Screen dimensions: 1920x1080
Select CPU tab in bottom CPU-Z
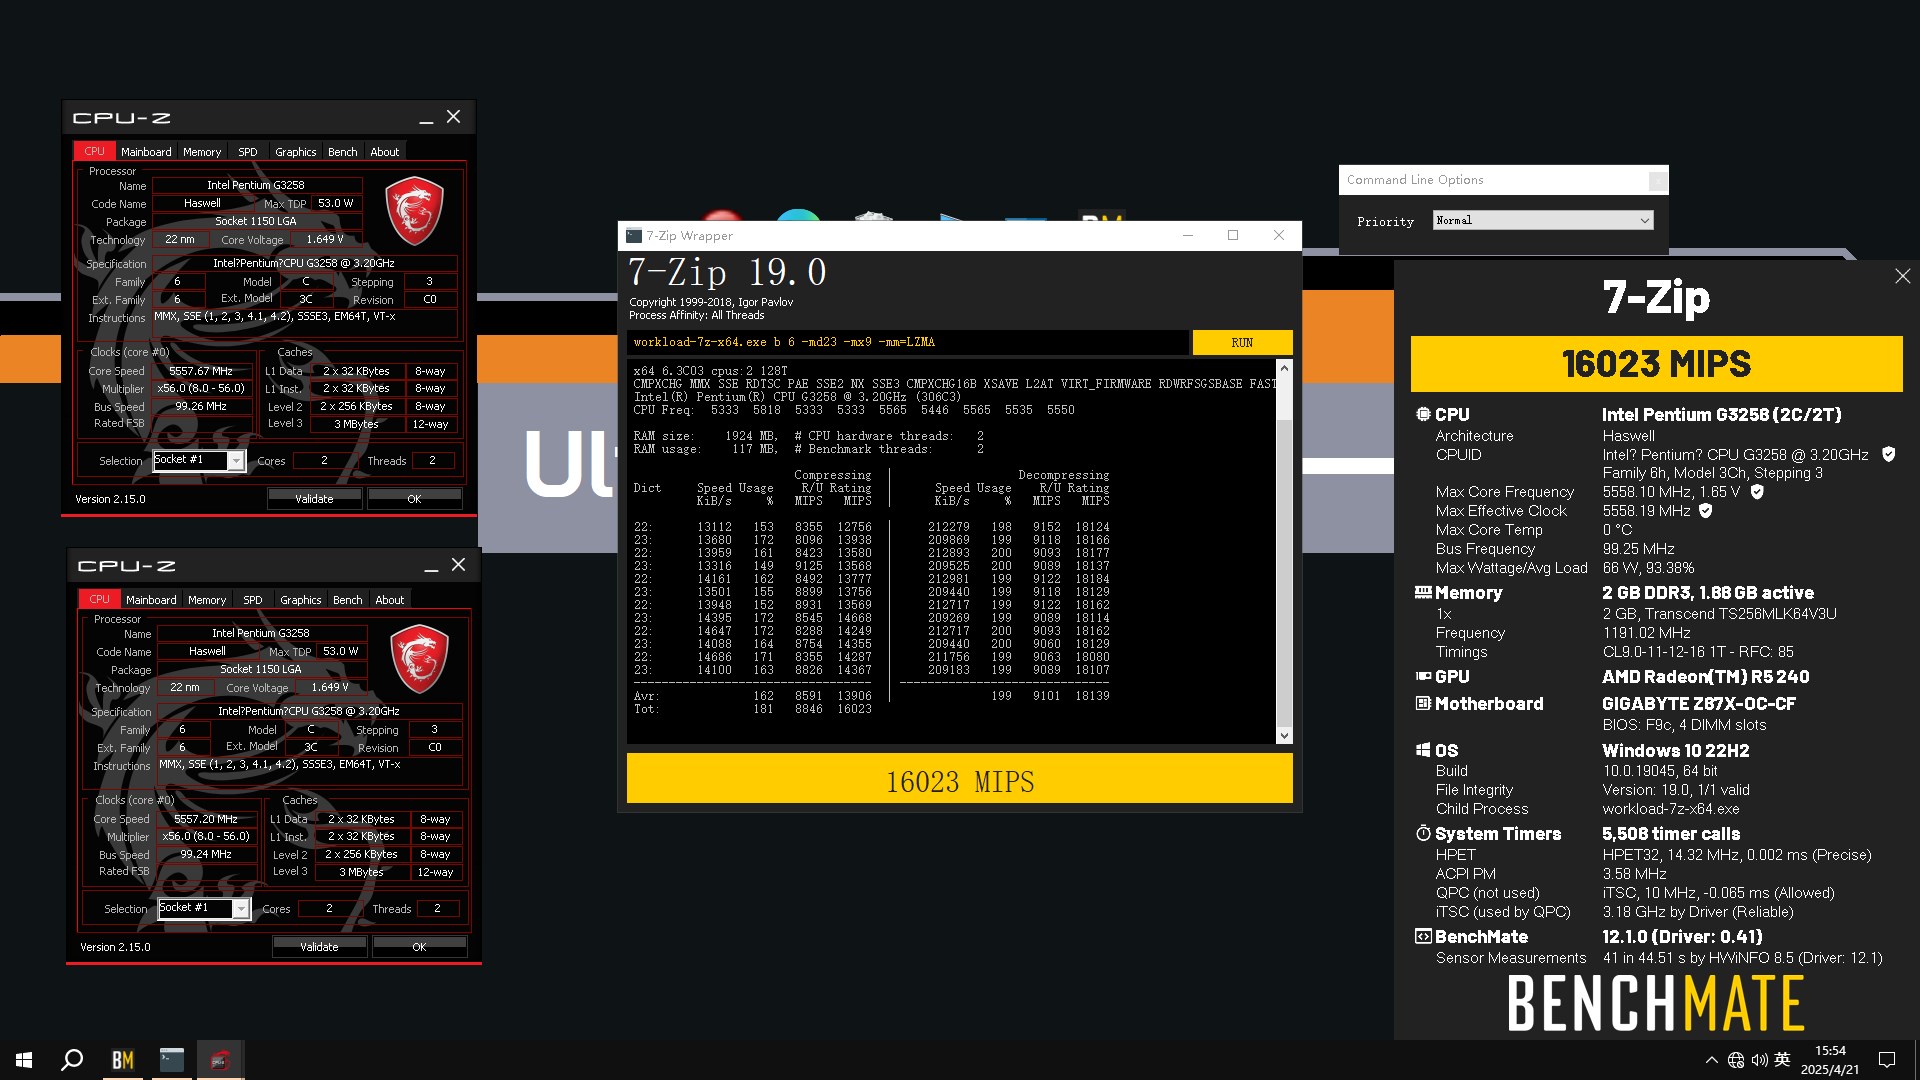pos(99,599)
